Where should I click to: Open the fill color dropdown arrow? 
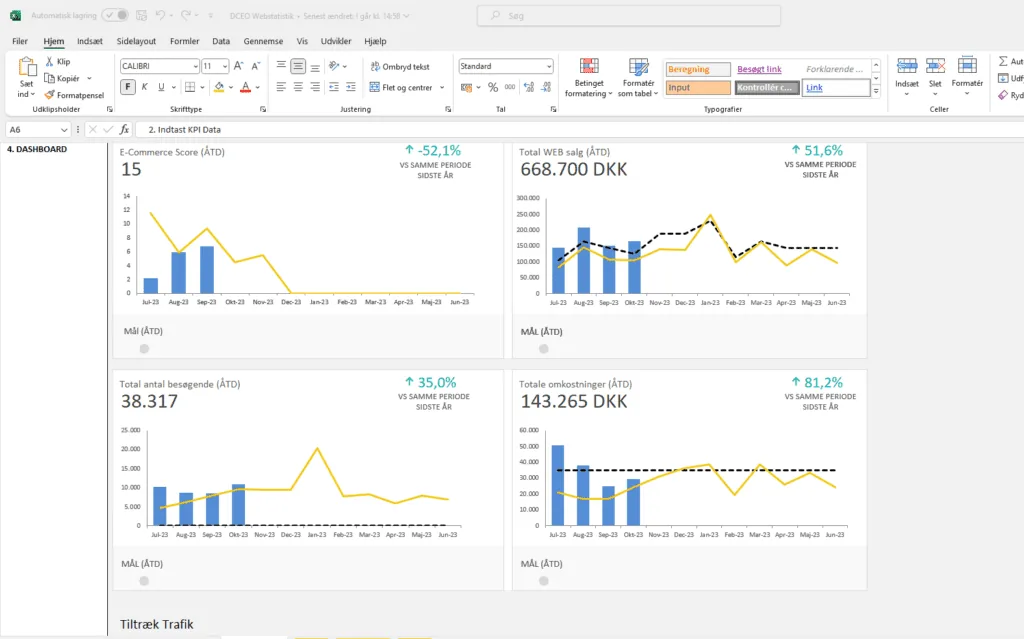(231, 87)
